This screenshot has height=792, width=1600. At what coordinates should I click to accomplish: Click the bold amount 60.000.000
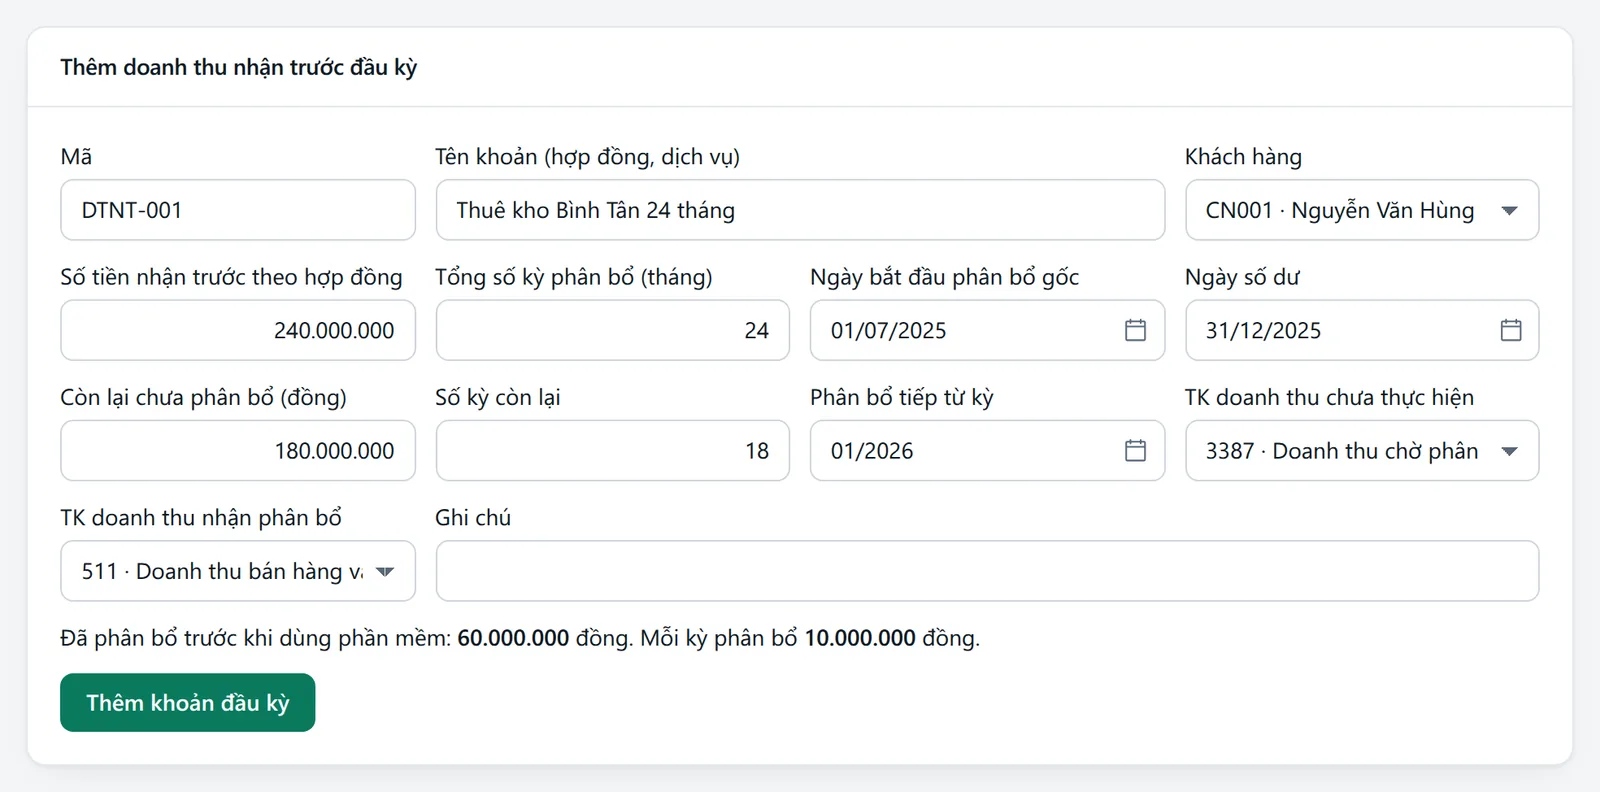coord(513,638)
